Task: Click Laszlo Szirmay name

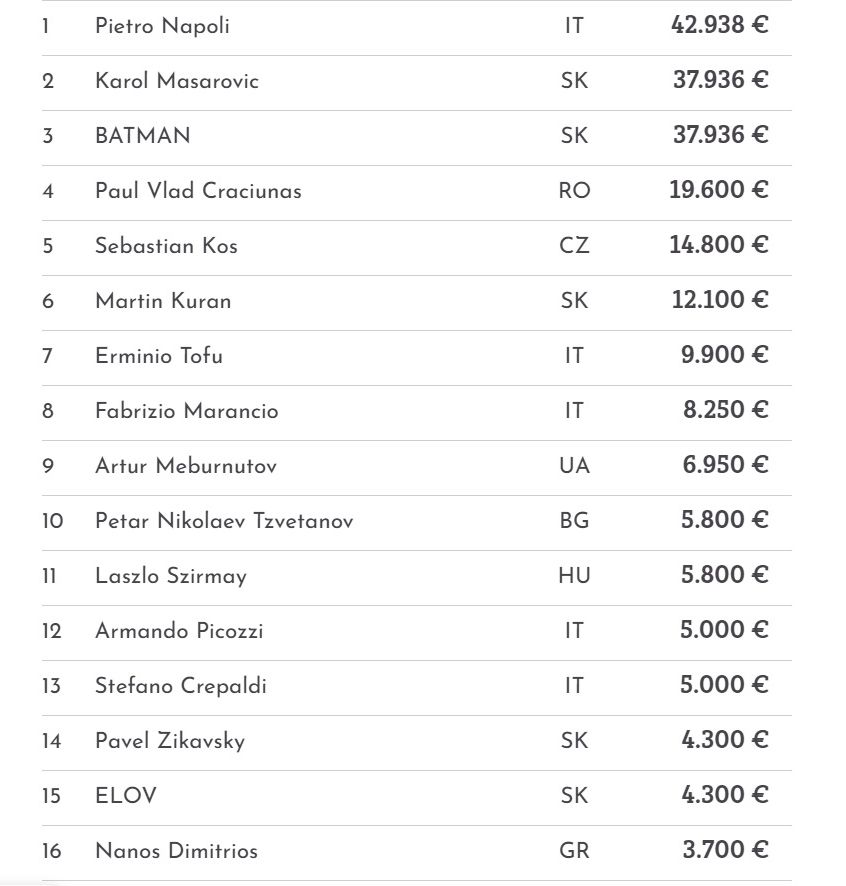Action: click(x=170, y=576)
